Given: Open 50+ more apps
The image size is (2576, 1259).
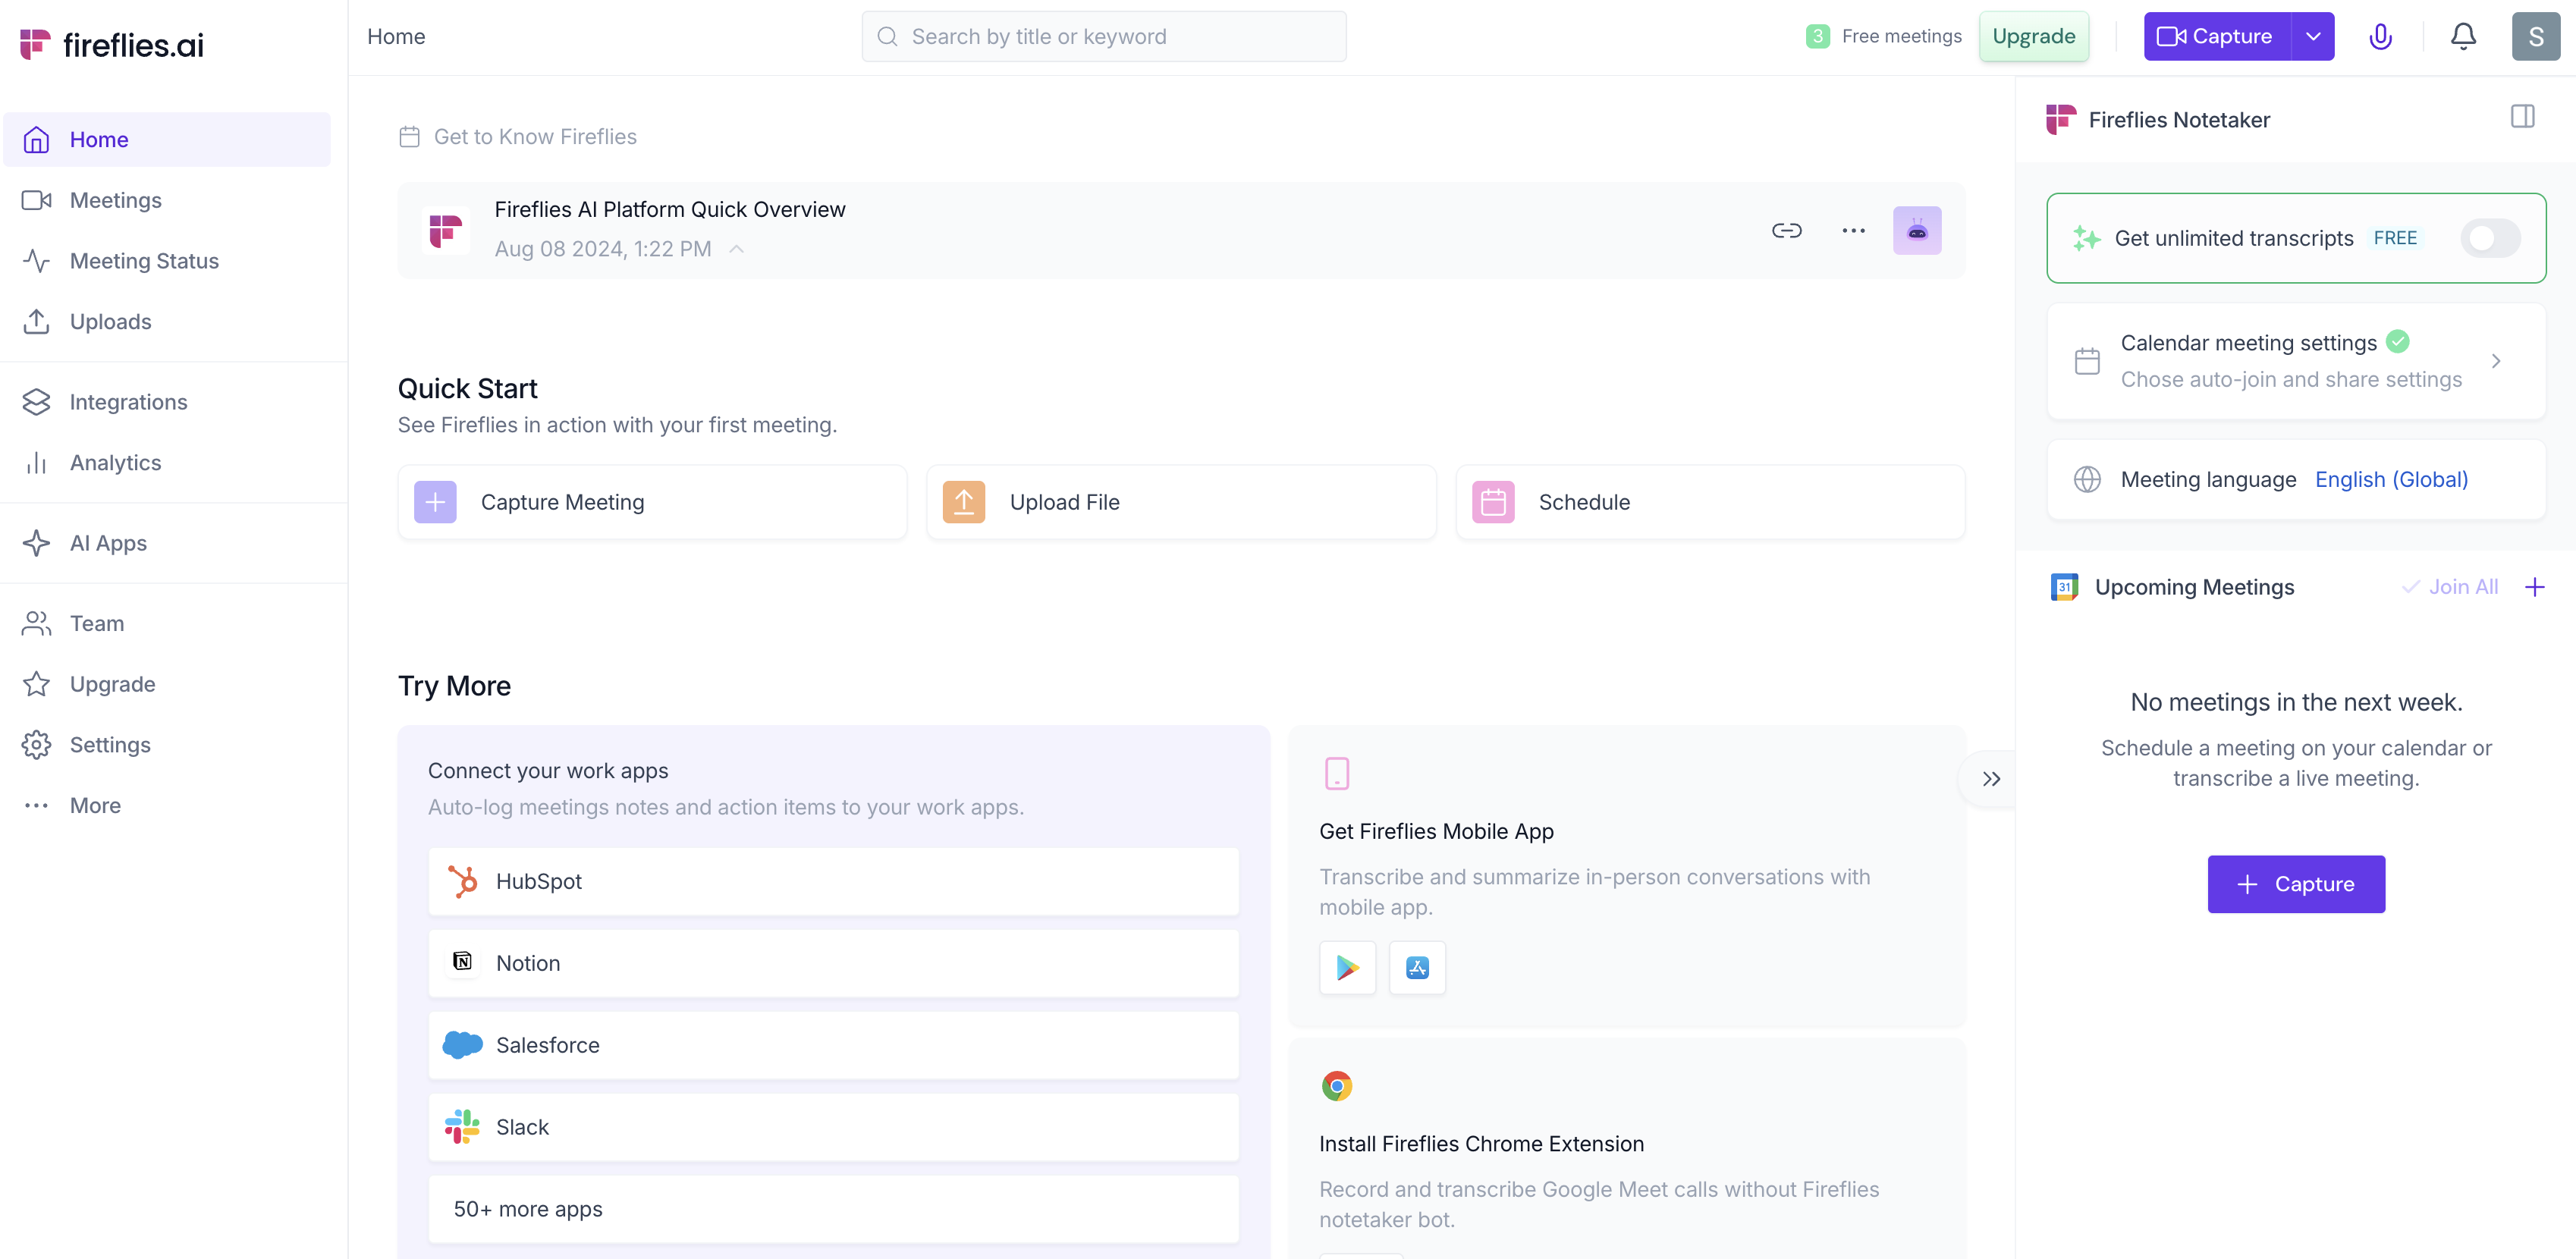Looking at the screenshot, I should 834,1210.
